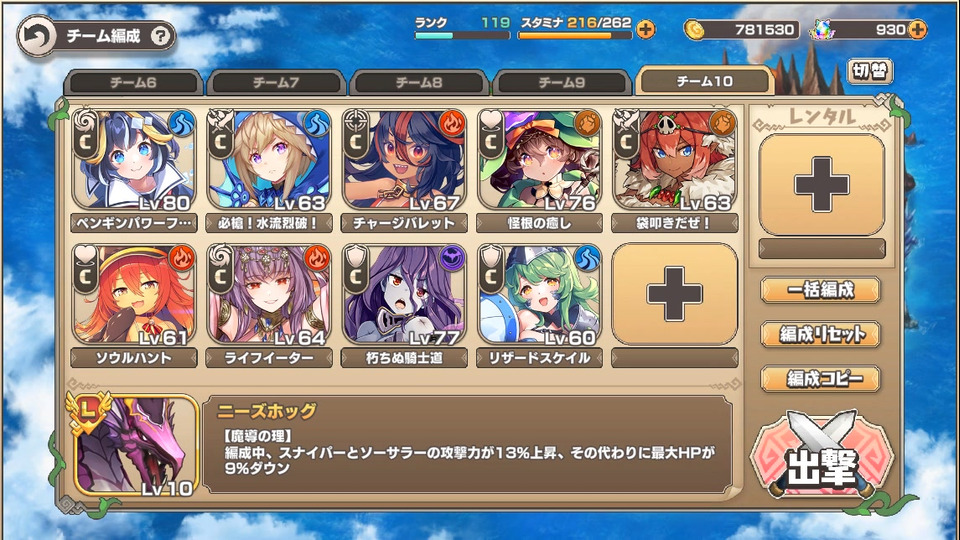Screen dimensions: 960x540
Task: Open the help question mark icon
Action: (160, 36)
